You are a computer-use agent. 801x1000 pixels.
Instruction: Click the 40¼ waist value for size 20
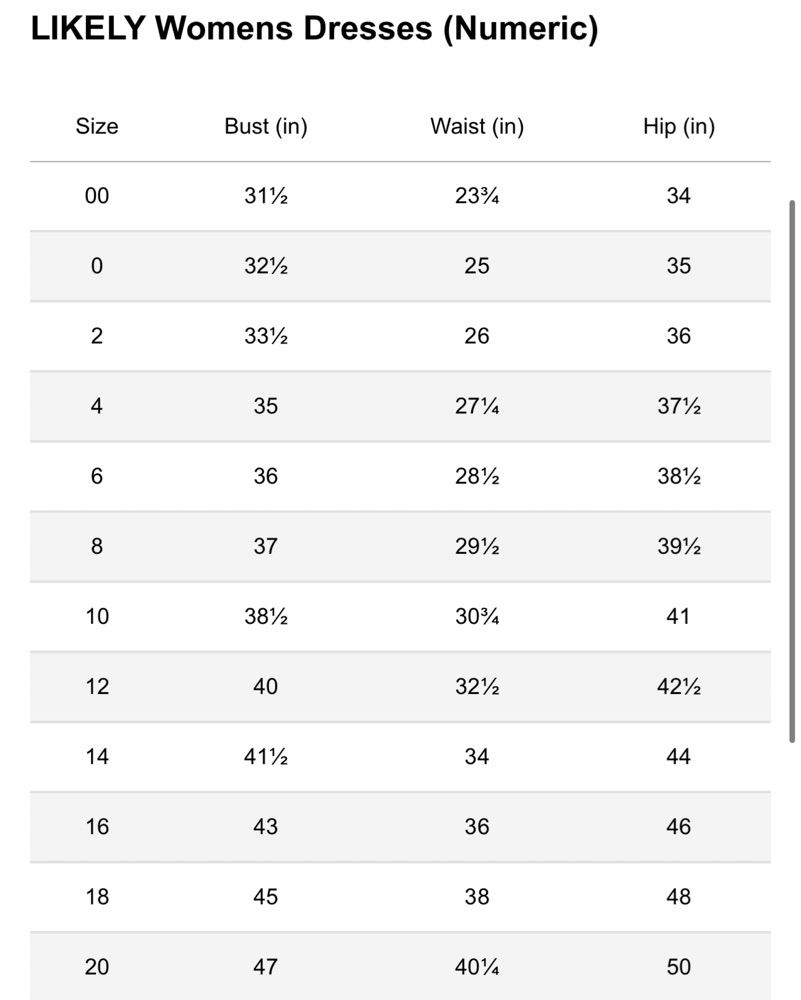tap(477, 967)
